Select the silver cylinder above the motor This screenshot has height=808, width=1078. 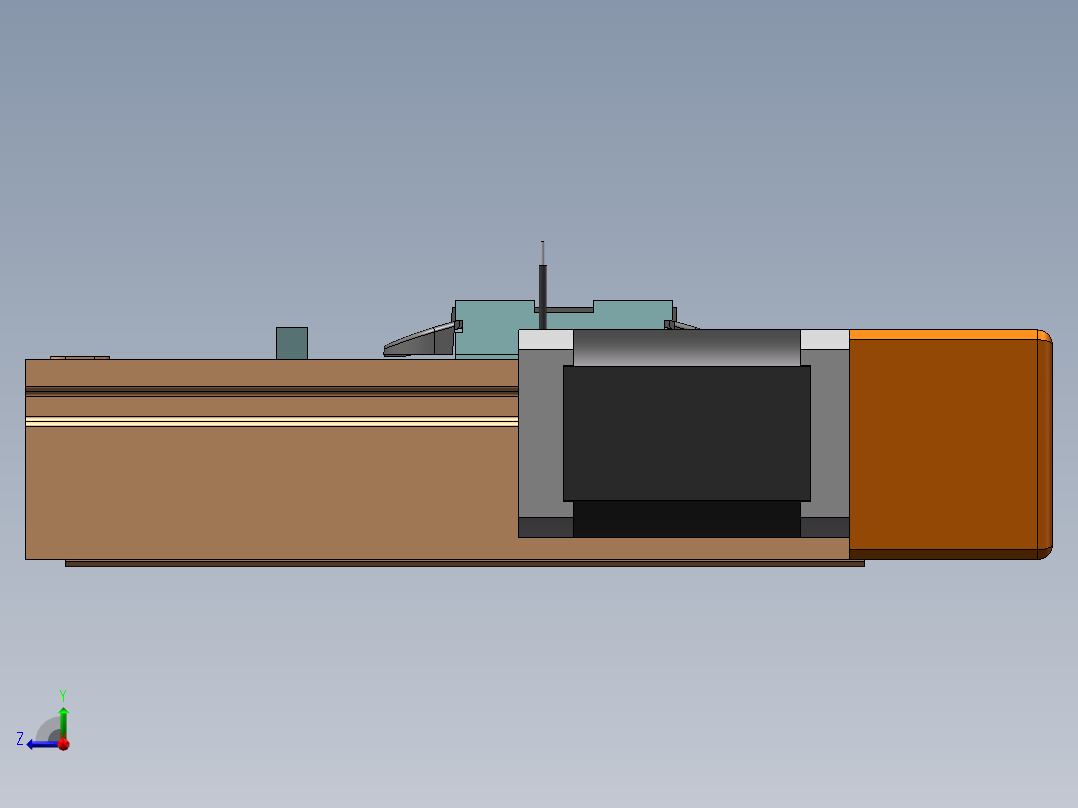click(687, 347)
